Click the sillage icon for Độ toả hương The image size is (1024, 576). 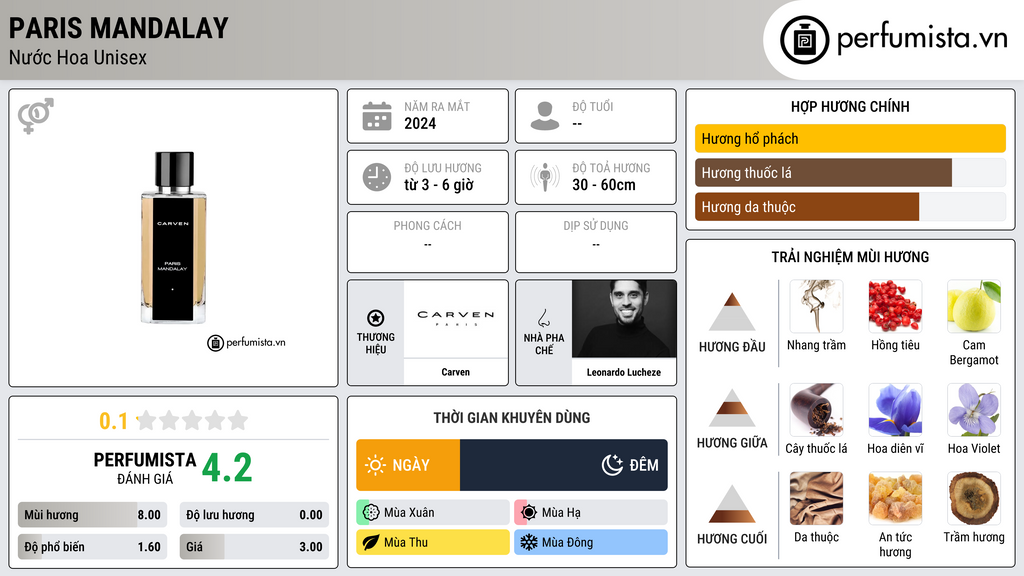pos(545,177)
